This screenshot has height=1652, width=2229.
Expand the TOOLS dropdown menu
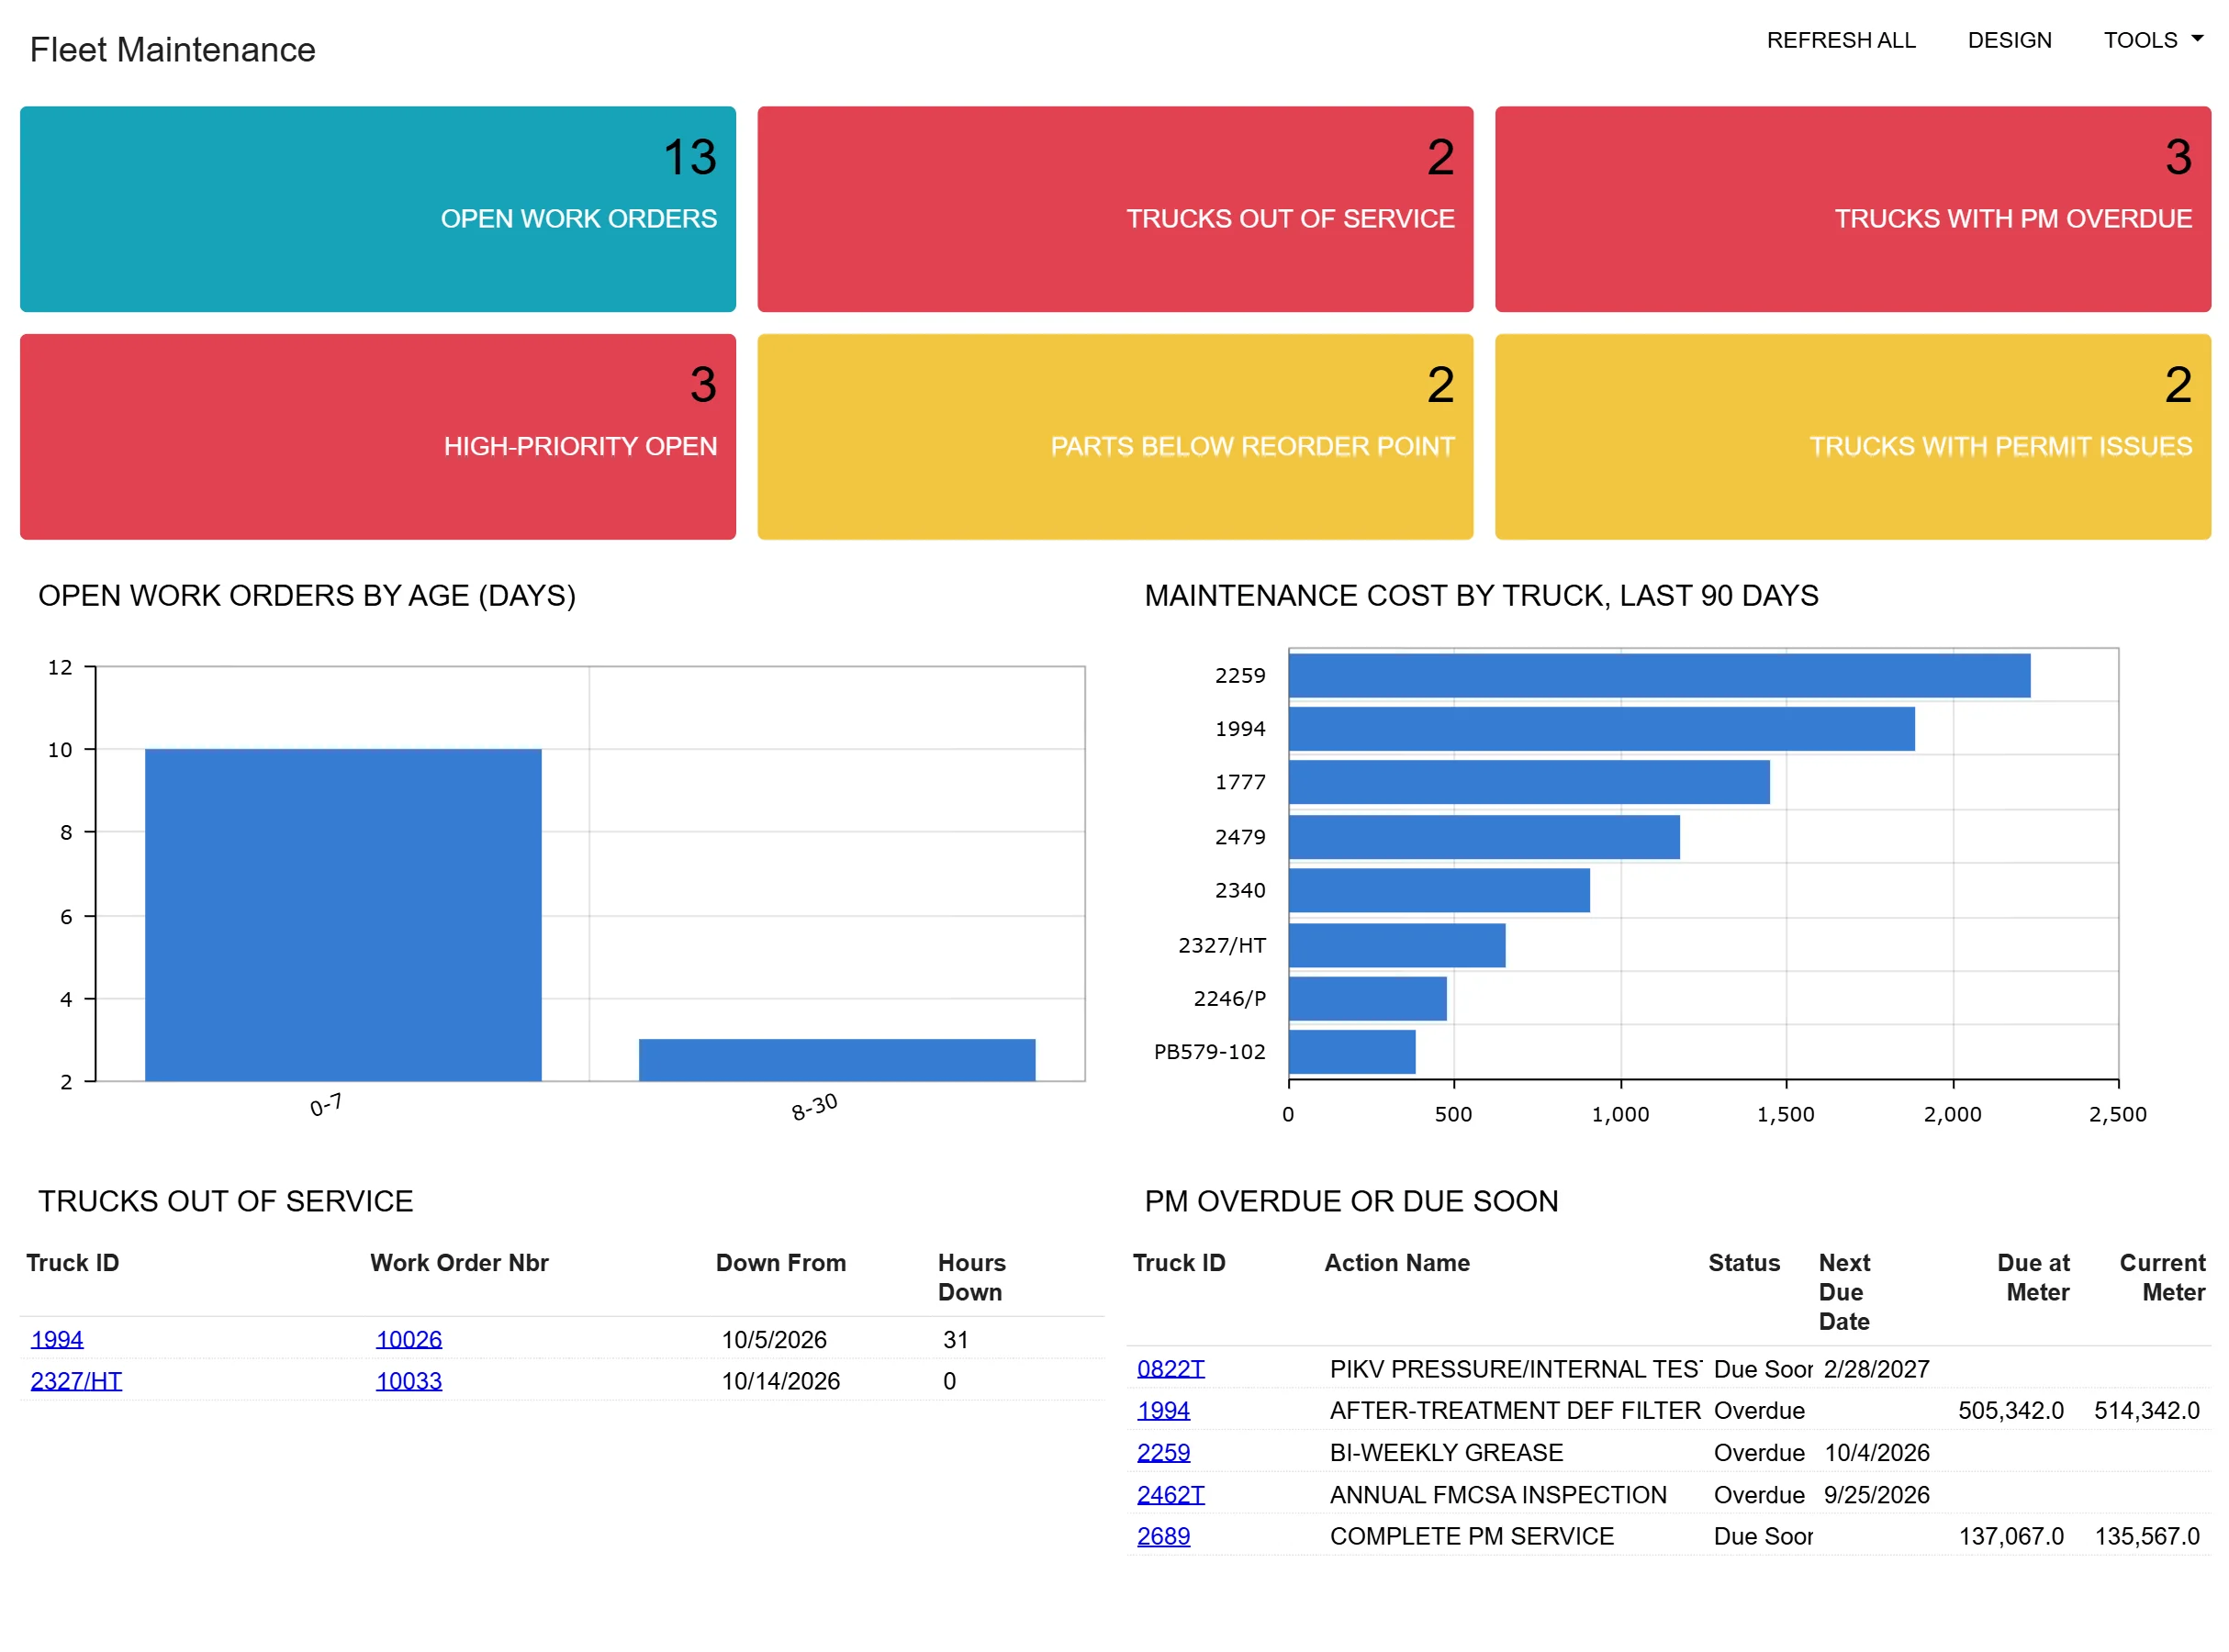coord(2152,40)
